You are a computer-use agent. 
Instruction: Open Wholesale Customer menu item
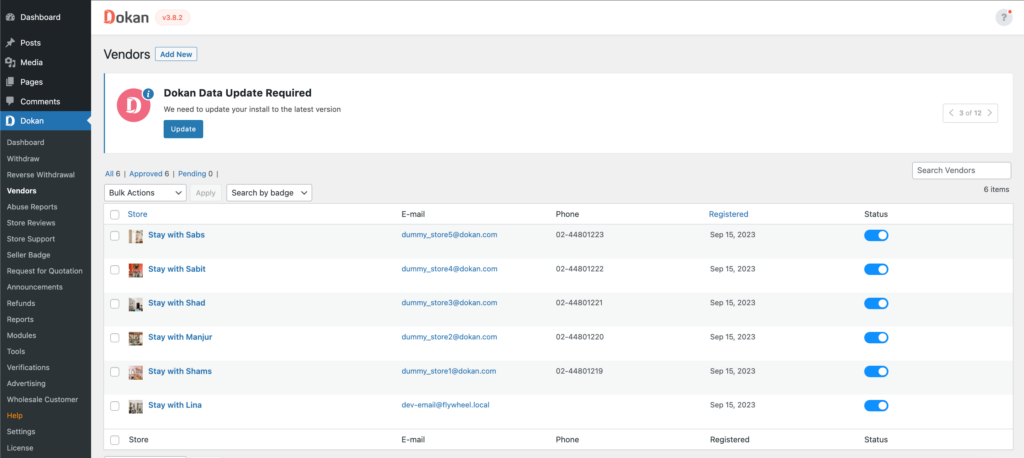tap(42, 399)
